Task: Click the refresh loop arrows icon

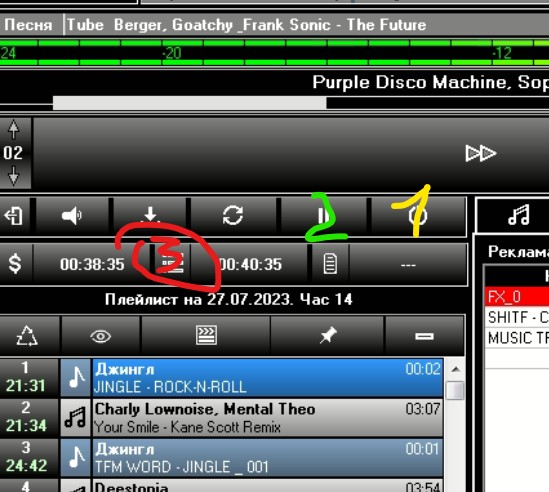Action: tap(233, 215)
